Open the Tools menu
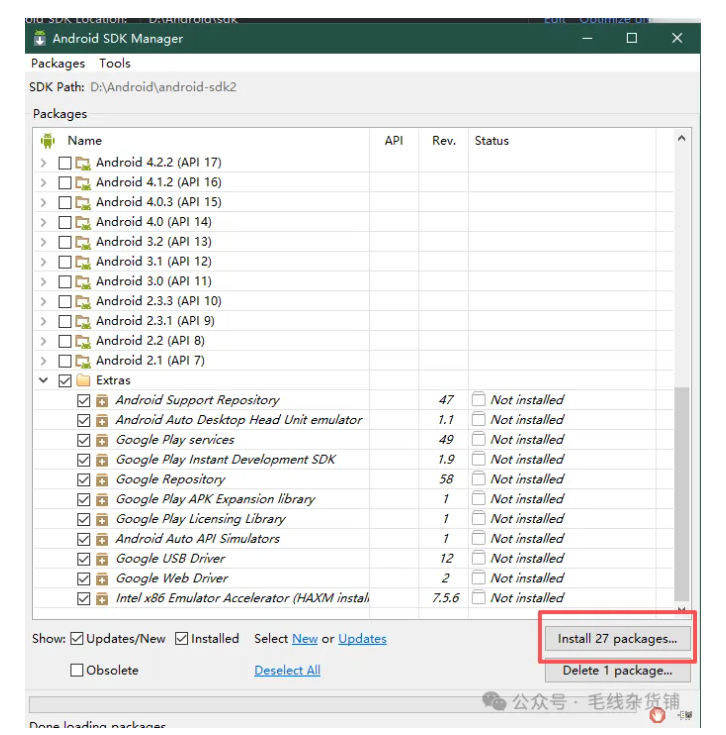Screen dimensions: 726x735 click(115, 63)
